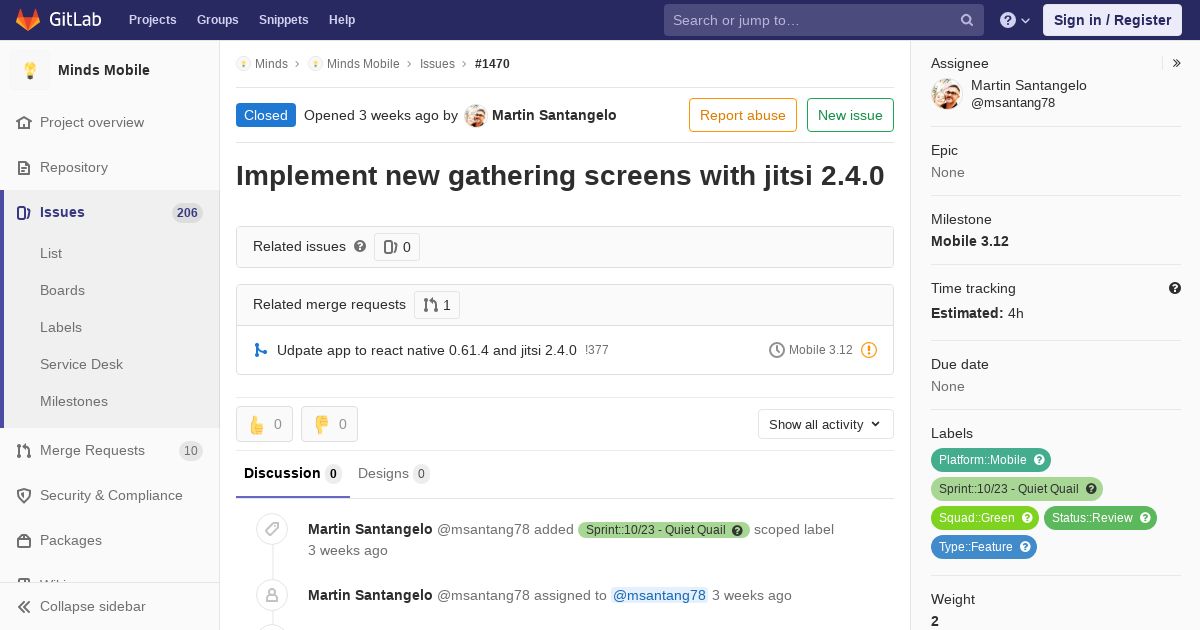Viewport: 1200px width, 630px height.
Task: Click the related merge requests count badge
Action: [x=437, y=305]
